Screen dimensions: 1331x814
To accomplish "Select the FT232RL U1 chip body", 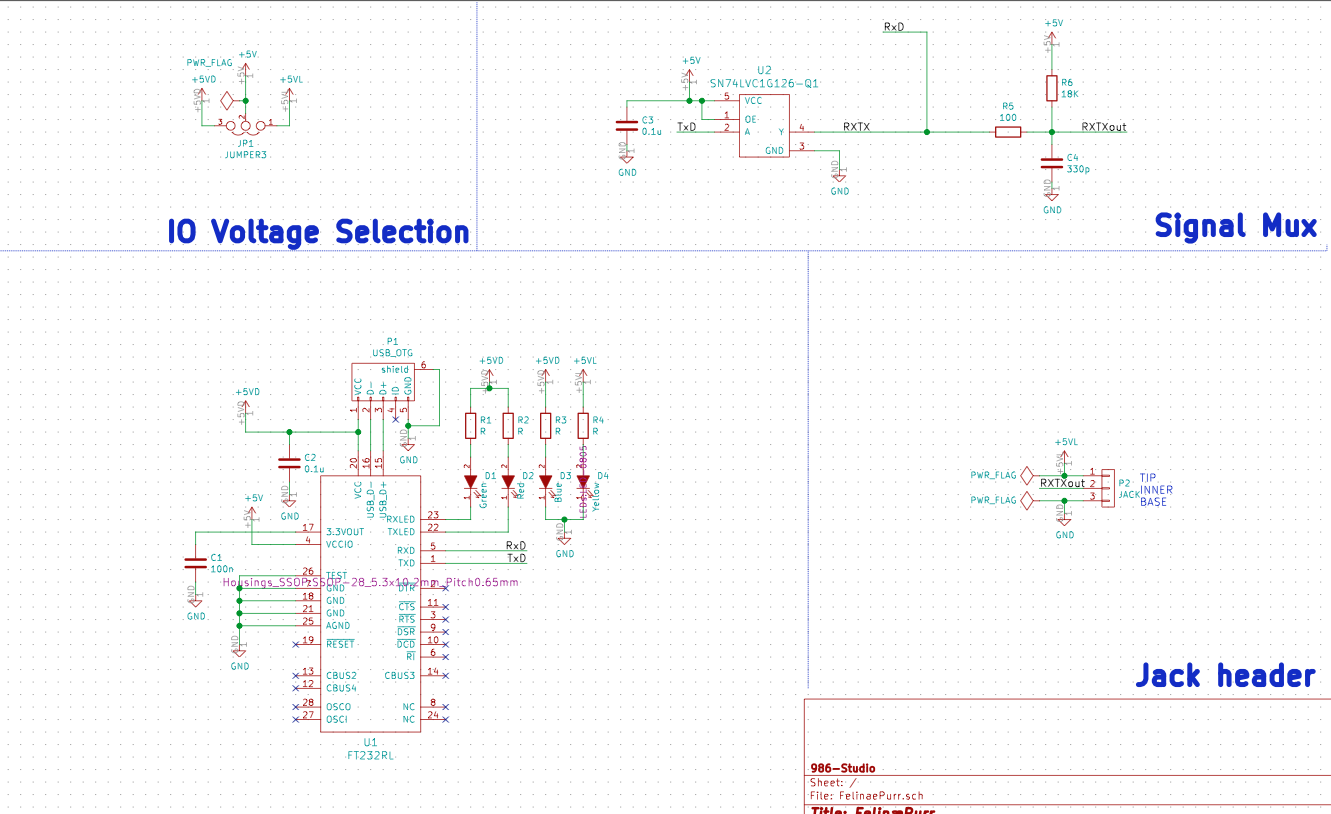I will 370,620.
